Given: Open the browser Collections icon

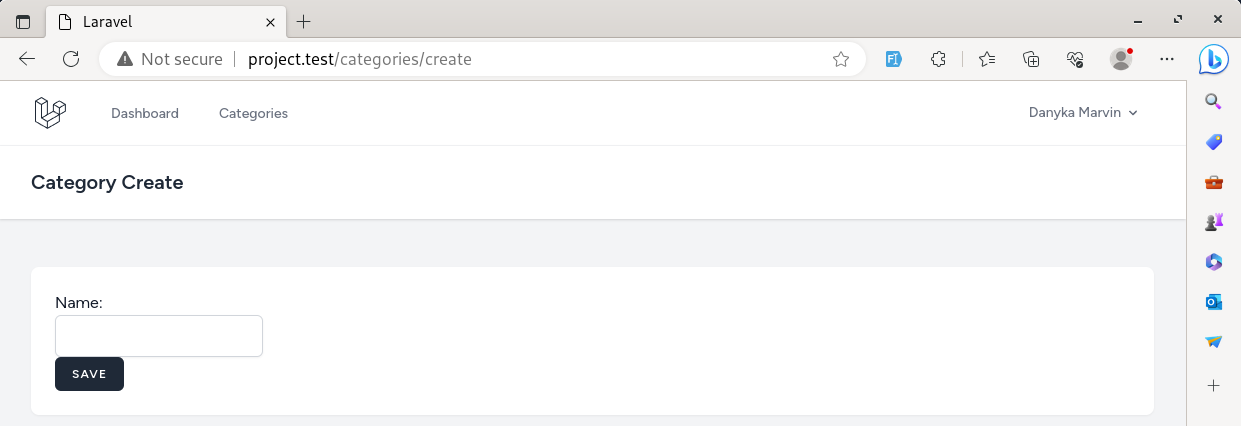Looking at the screenshot, I should click(x=1031, y=59).
